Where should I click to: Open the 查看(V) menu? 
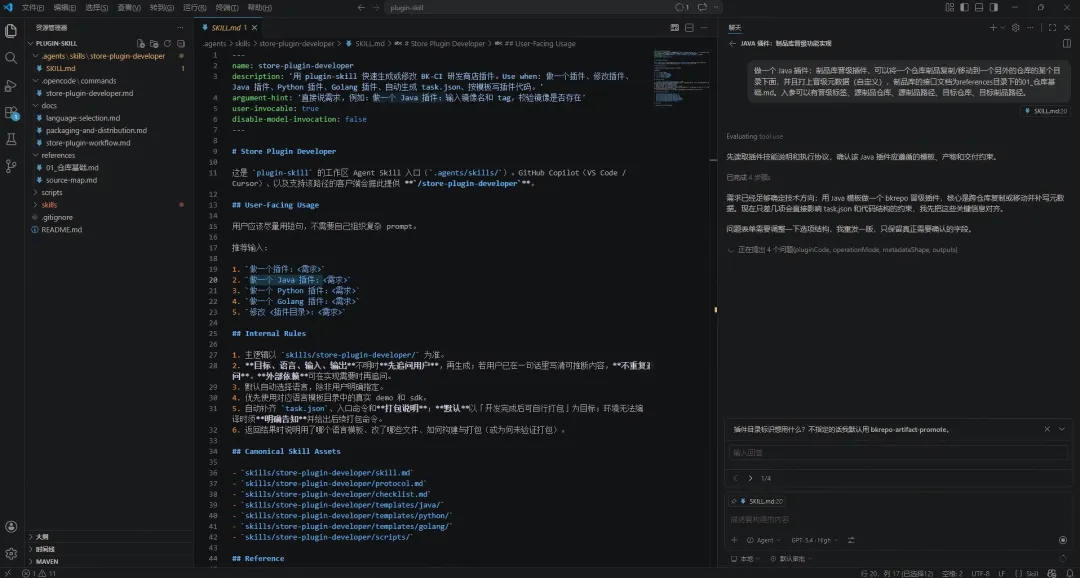tap(129, 8)
